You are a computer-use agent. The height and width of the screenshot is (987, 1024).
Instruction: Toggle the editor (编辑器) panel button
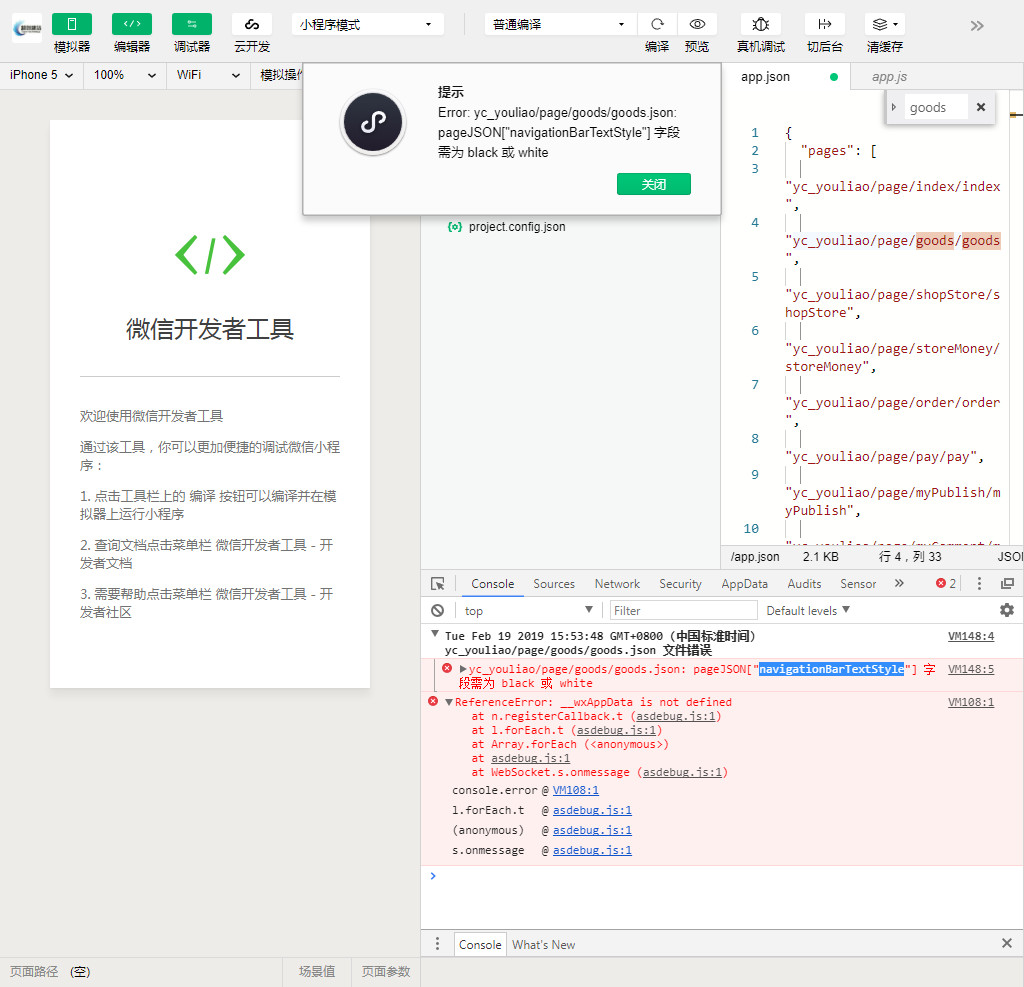click(x=132, y=24)
